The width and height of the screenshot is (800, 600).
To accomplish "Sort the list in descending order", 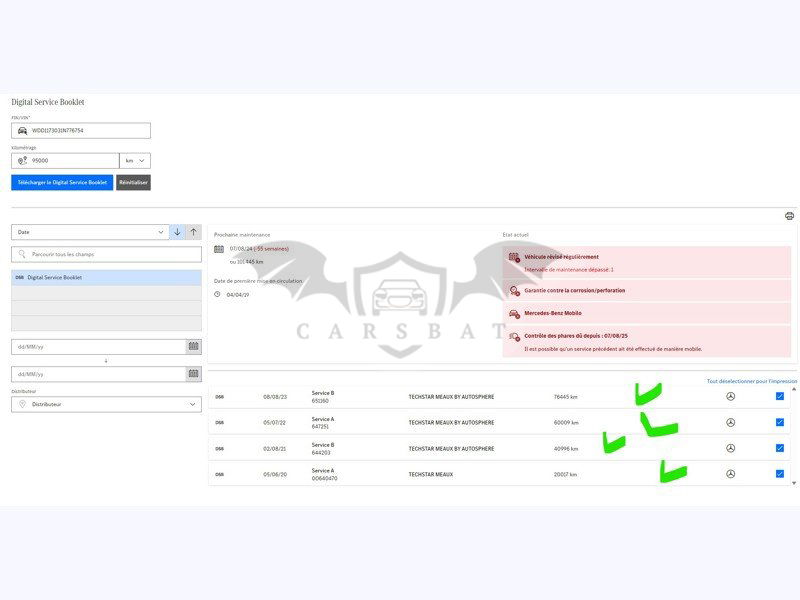I will [x=177, y=232].
